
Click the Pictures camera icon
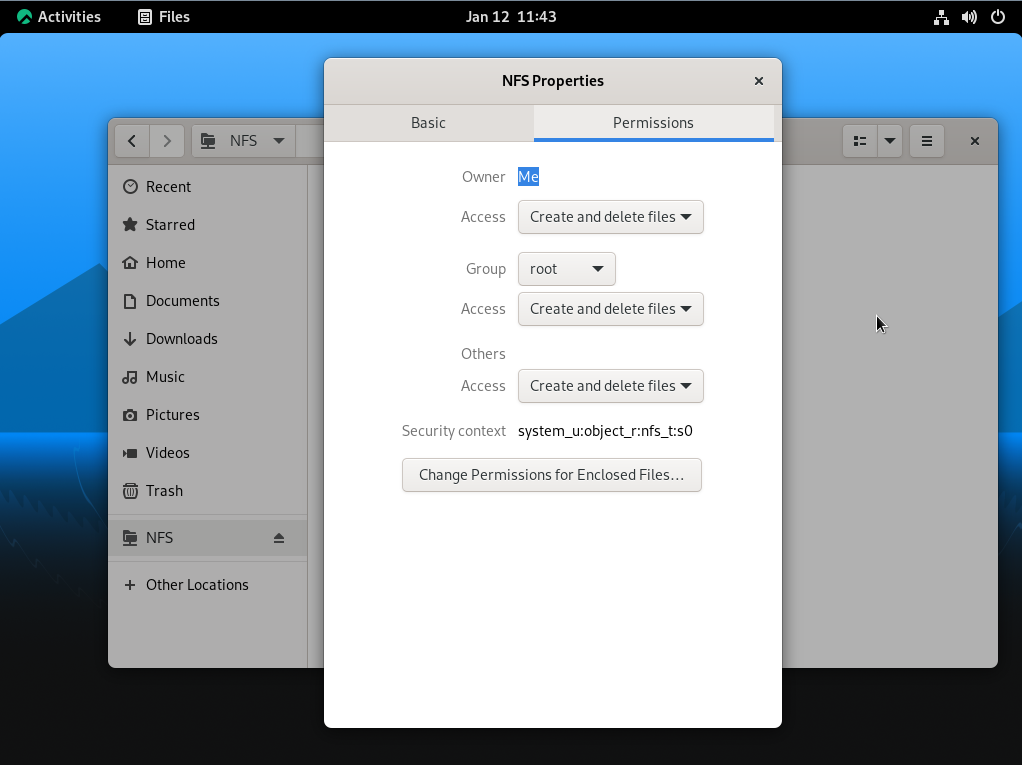point(130,415)
